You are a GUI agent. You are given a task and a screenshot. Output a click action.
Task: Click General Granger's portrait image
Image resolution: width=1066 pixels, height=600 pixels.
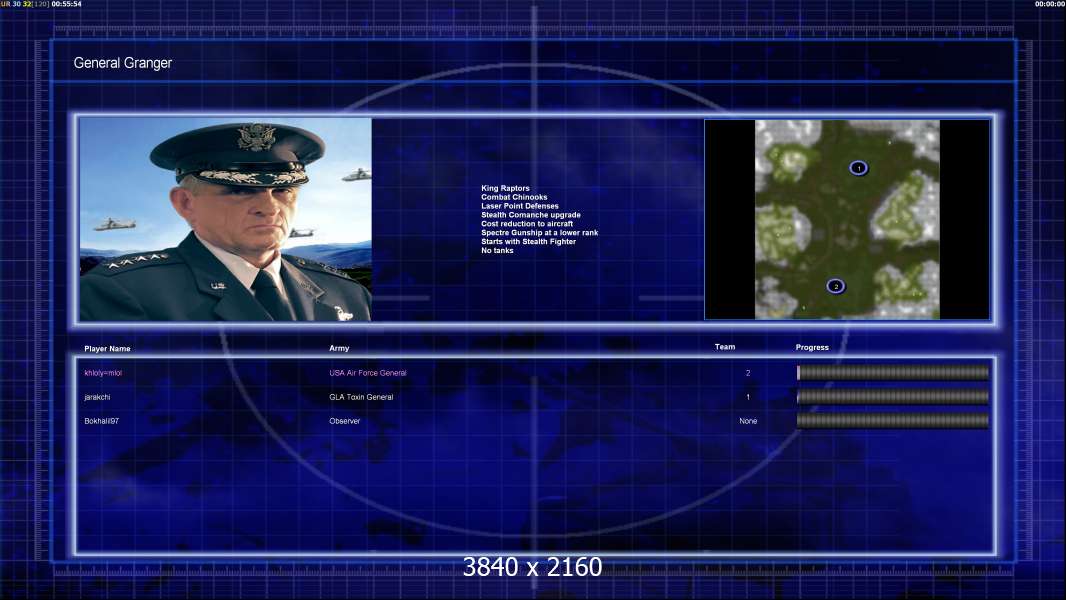pos(226,219)
